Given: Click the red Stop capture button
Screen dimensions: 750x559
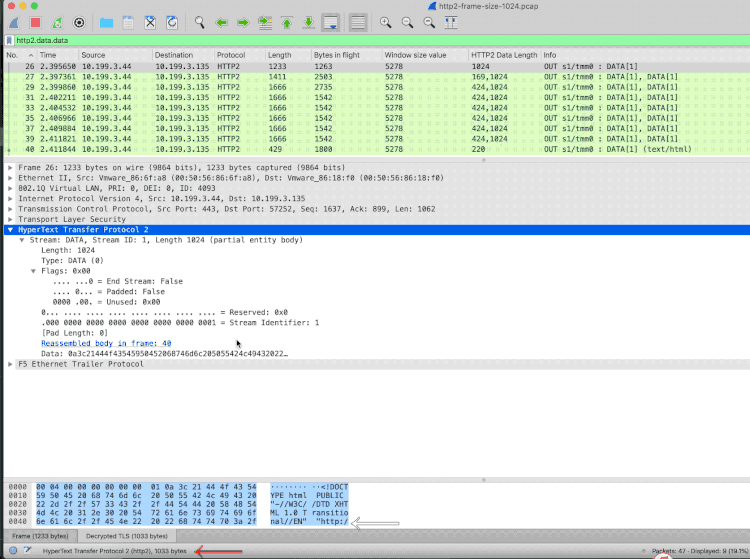Looking at the screenshot, I should click(34, 22).
